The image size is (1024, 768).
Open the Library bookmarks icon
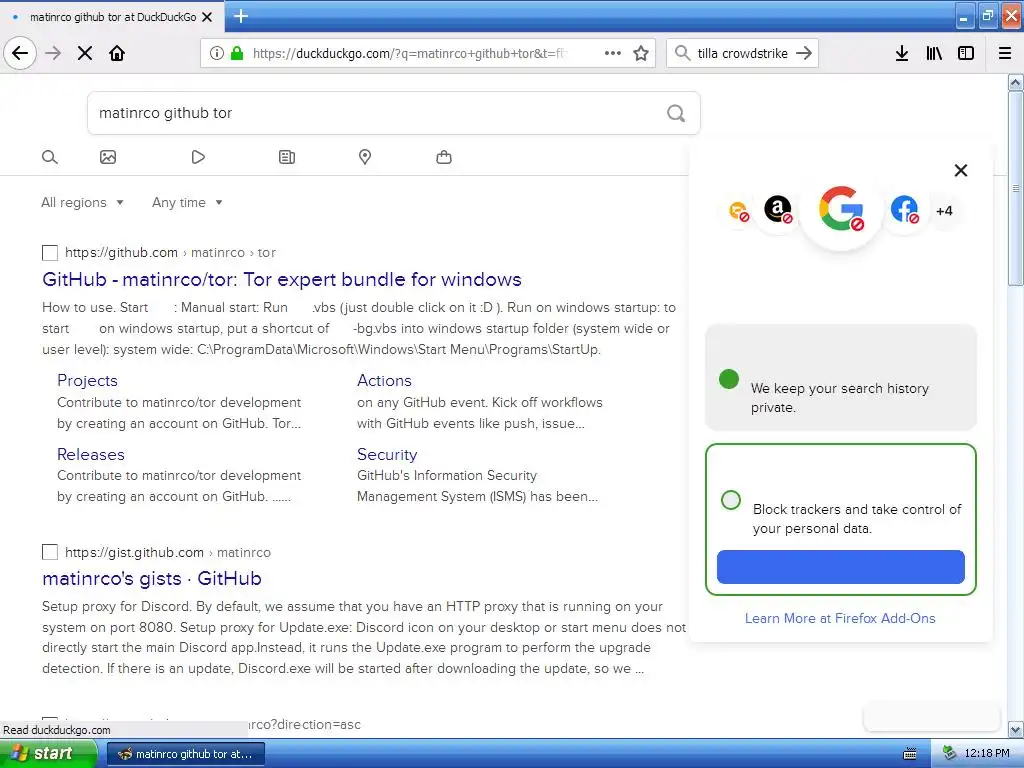pos(934,53)
